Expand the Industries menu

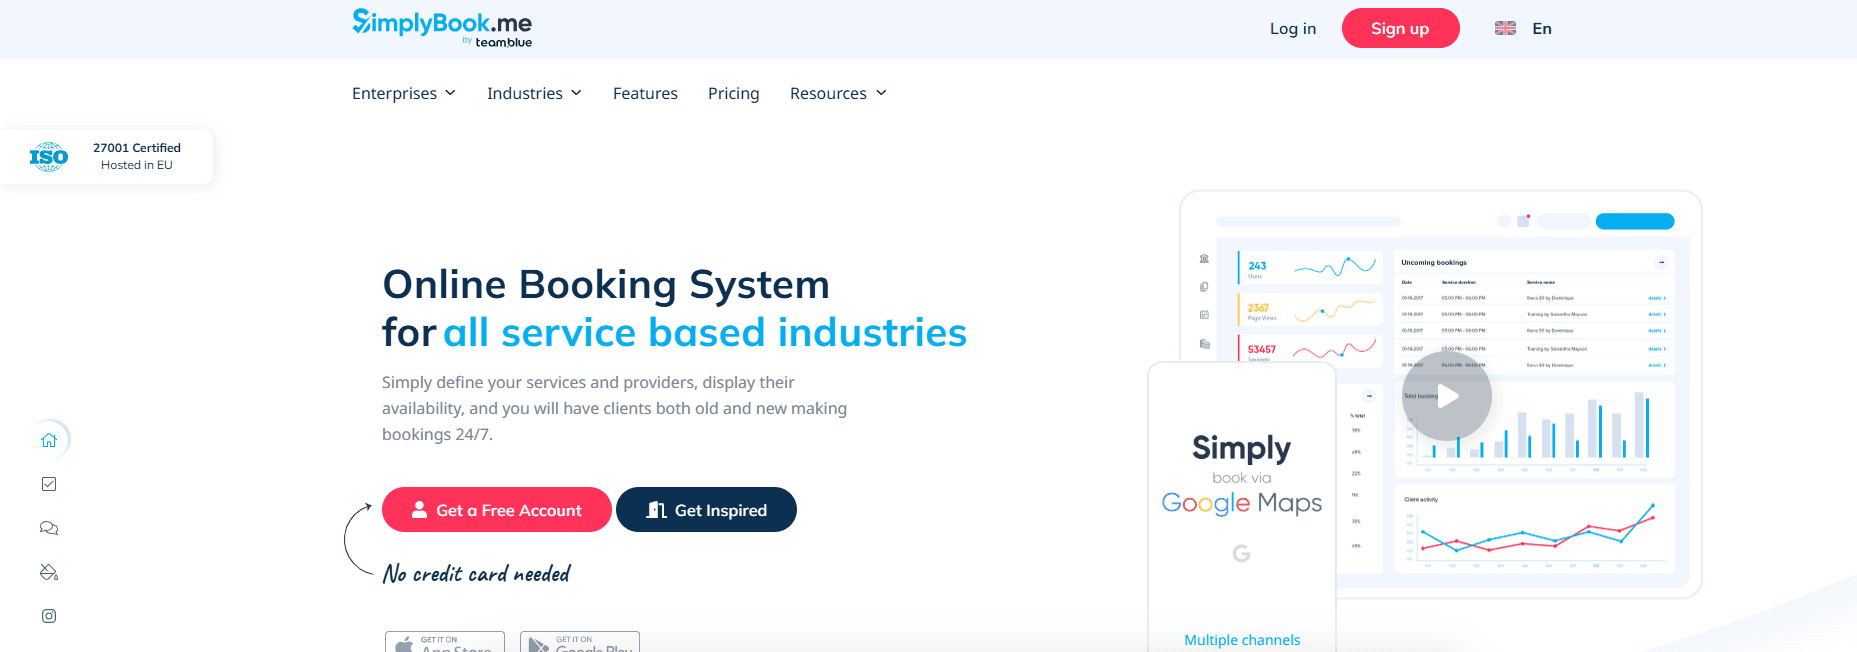(534, 93)
